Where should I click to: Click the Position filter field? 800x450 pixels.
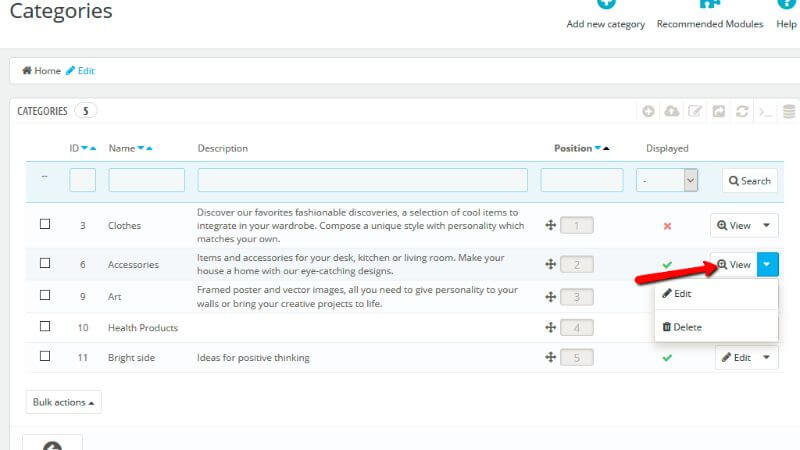pyautogui.click(x=582, y=180)
